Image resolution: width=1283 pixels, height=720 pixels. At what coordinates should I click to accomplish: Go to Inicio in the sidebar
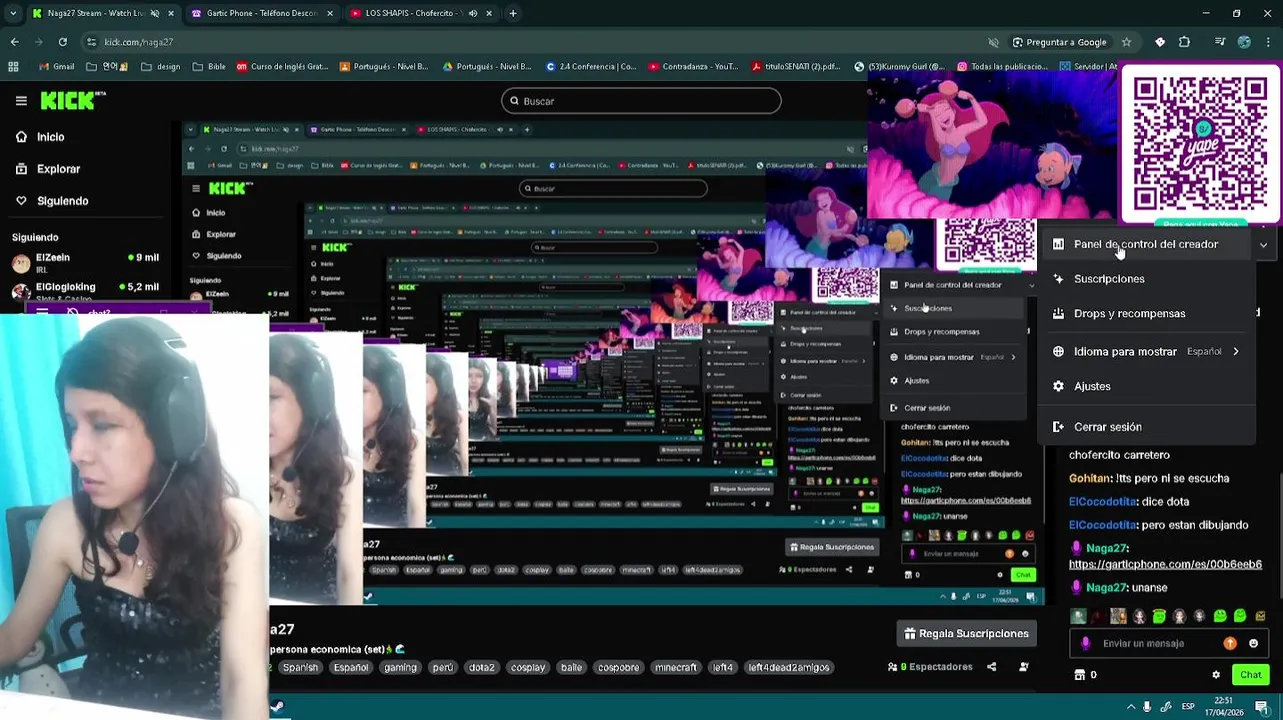[x=50, y=137]
